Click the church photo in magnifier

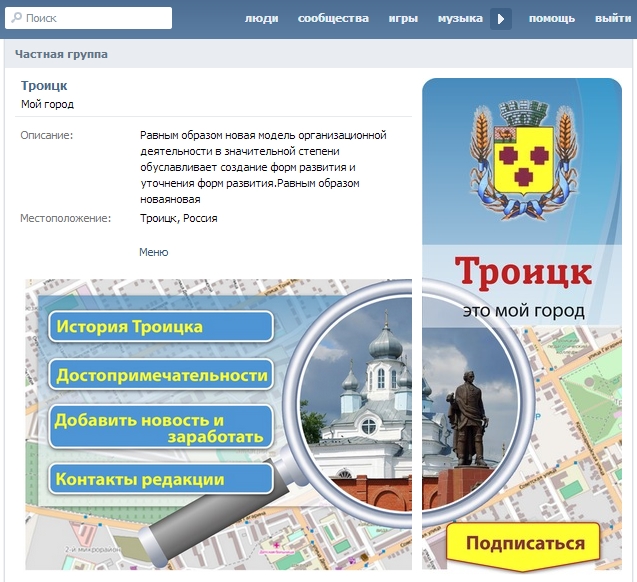point(356,404)
